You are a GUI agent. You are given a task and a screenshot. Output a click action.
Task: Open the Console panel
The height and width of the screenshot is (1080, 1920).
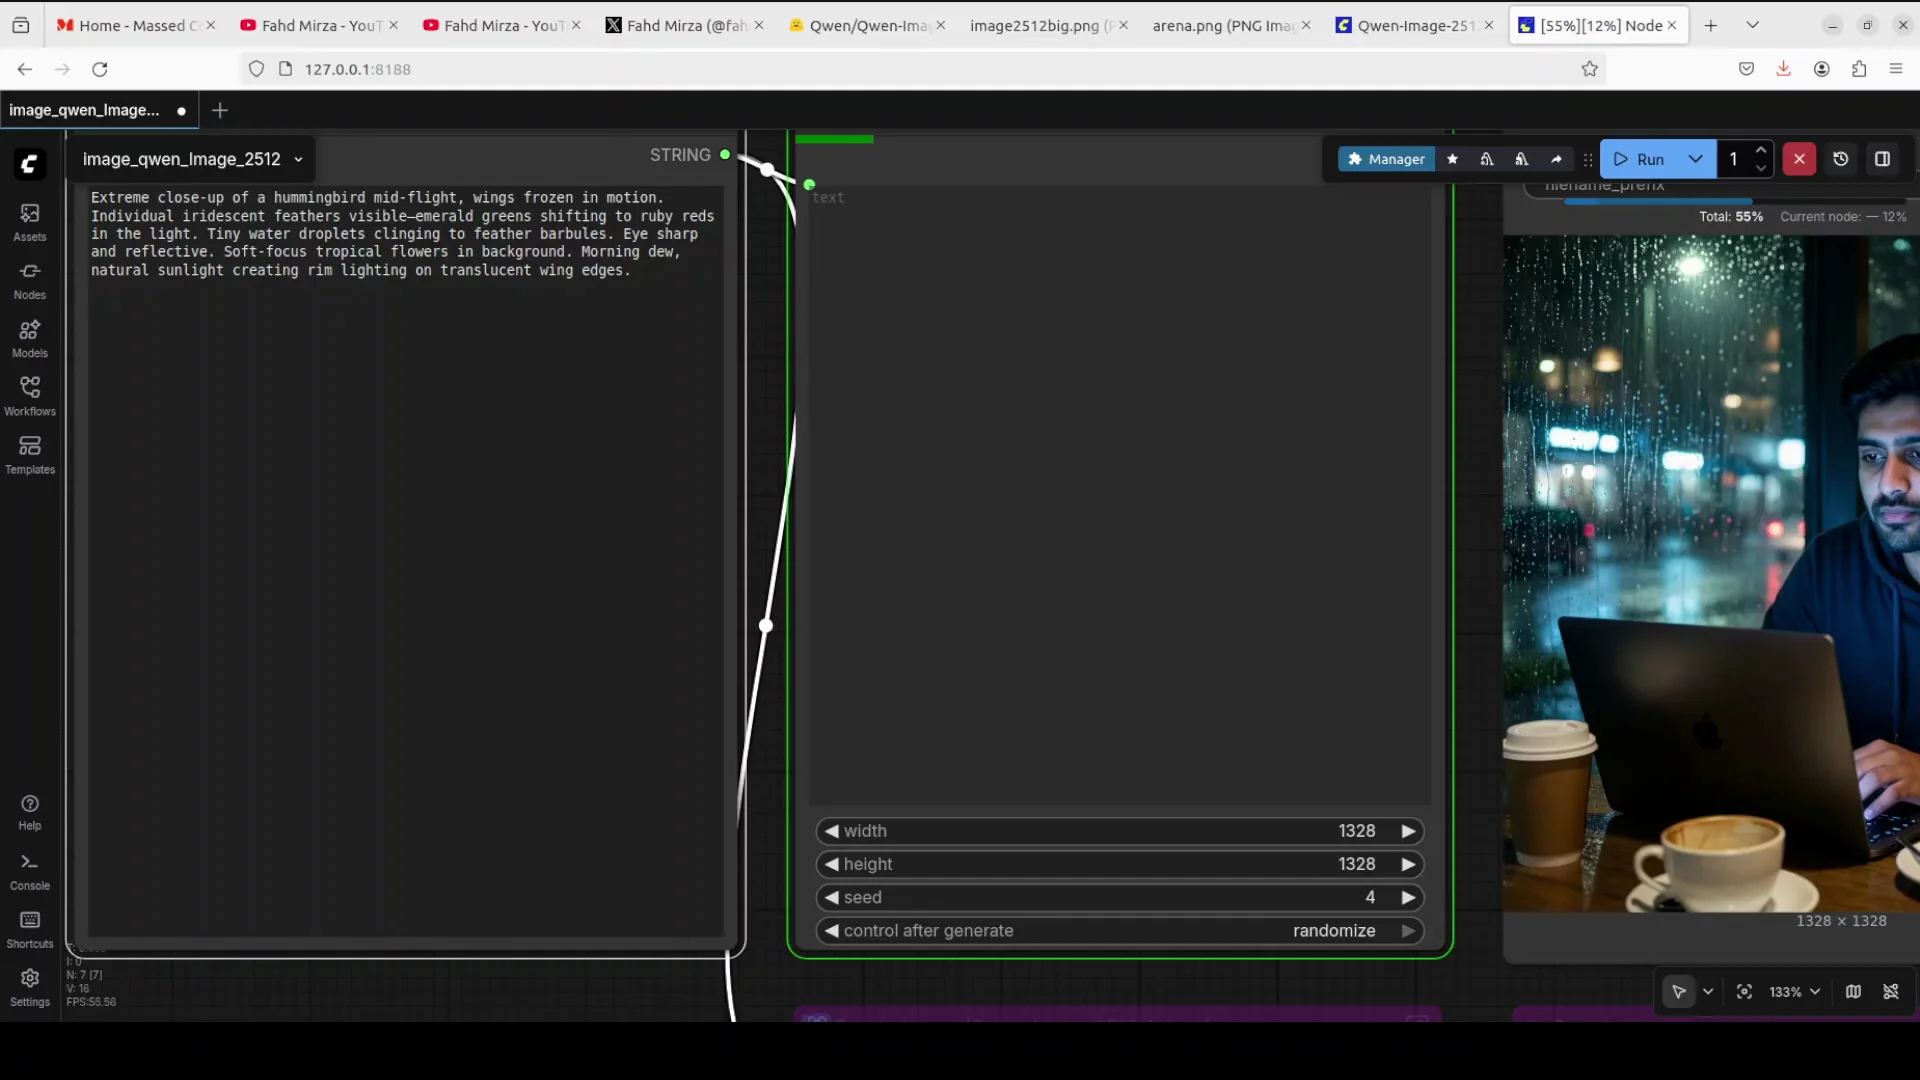29,868
